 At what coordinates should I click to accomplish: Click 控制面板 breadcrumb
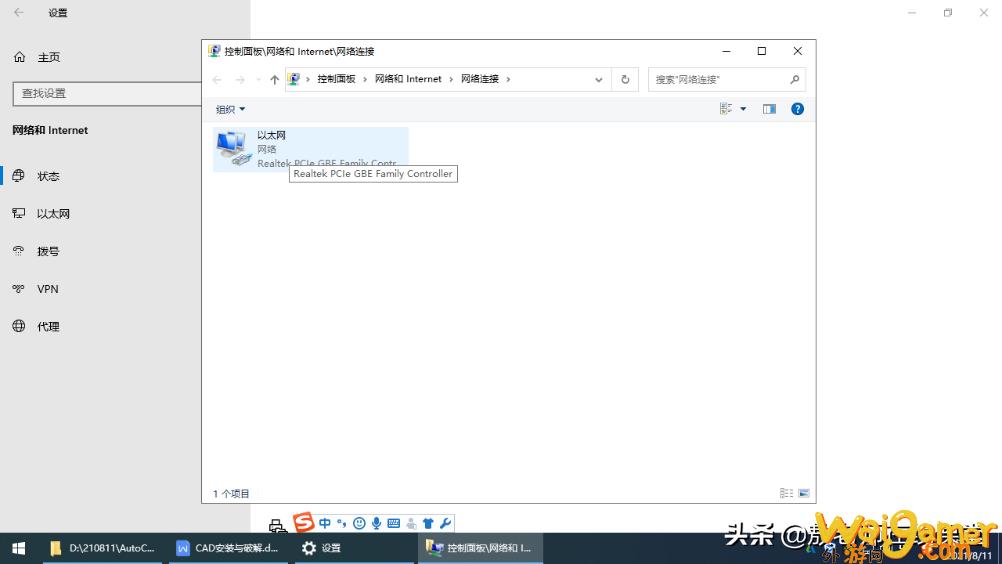click(x=336, y=79)
